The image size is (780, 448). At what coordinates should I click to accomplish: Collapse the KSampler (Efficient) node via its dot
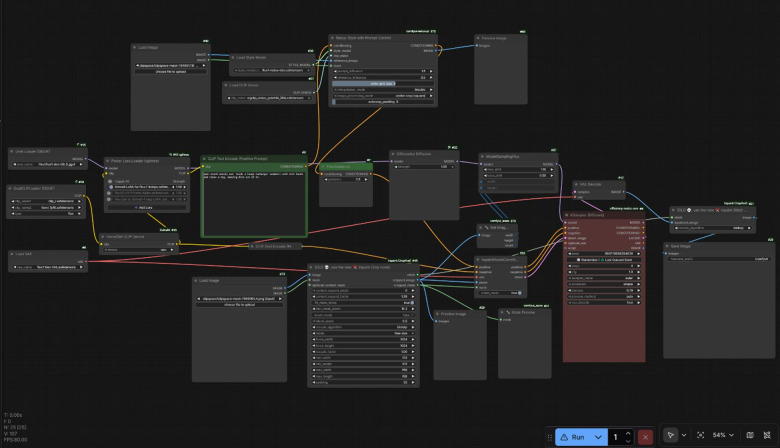(x=567, y=215)
